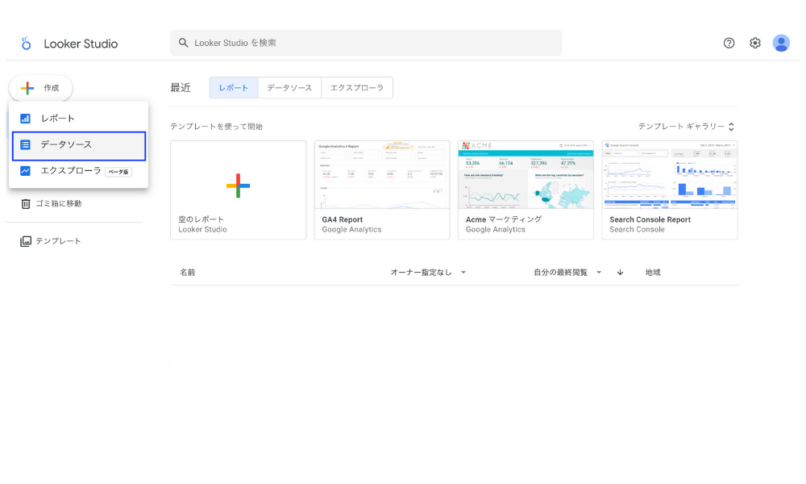Switch to the データソース tab
Image resolution: width=806 pixels, height=484 pixels.
[x=289, y=88]
